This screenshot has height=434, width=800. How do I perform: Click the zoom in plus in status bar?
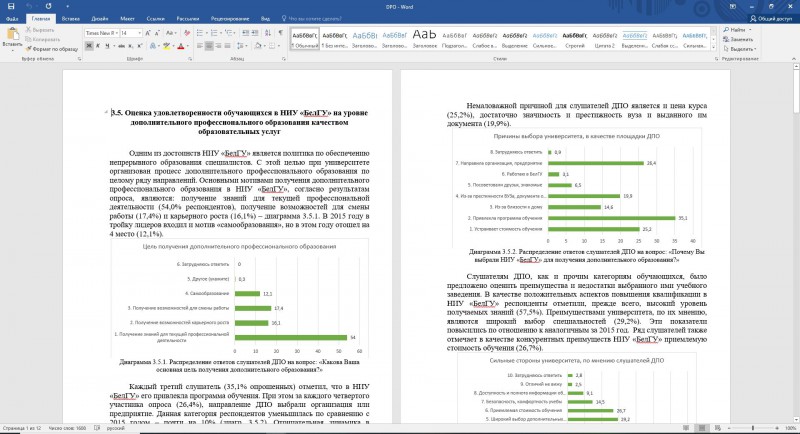(777, 428)
